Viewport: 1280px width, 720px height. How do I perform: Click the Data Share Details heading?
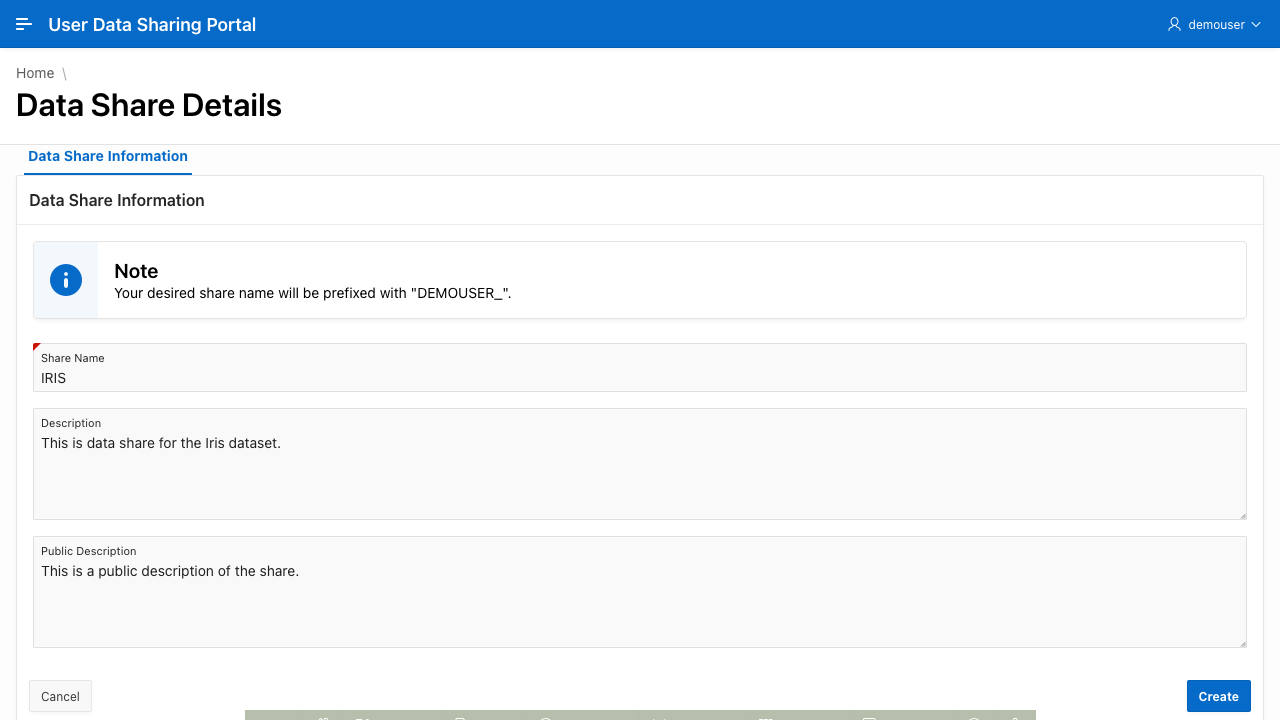point(149,105)
